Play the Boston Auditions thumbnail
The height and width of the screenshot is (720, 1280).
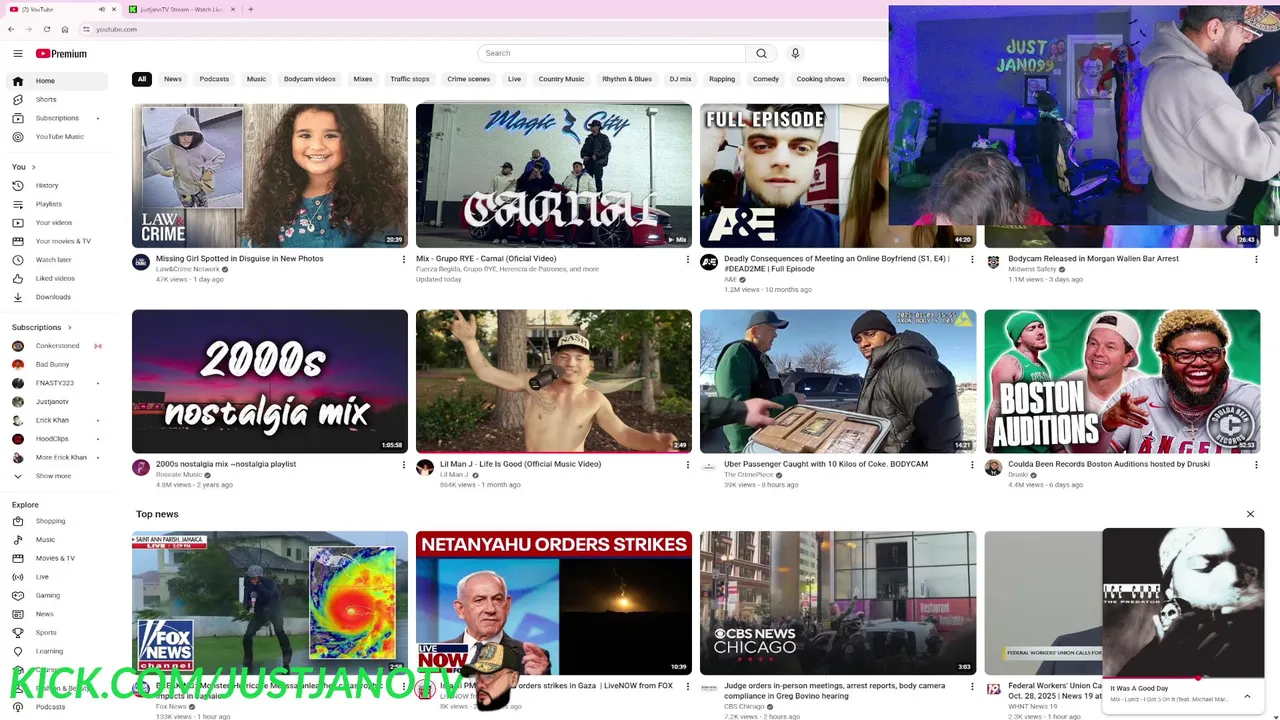tap(1122, 381)
